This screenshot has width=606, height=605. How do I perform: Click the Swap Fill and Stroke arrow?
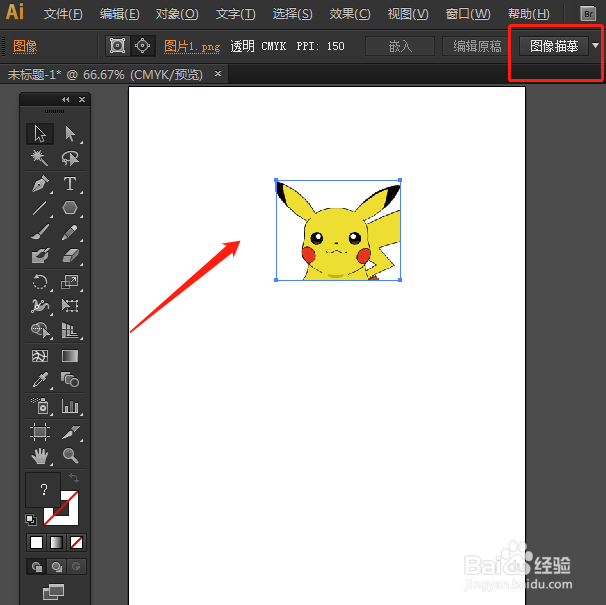point(74,478)
